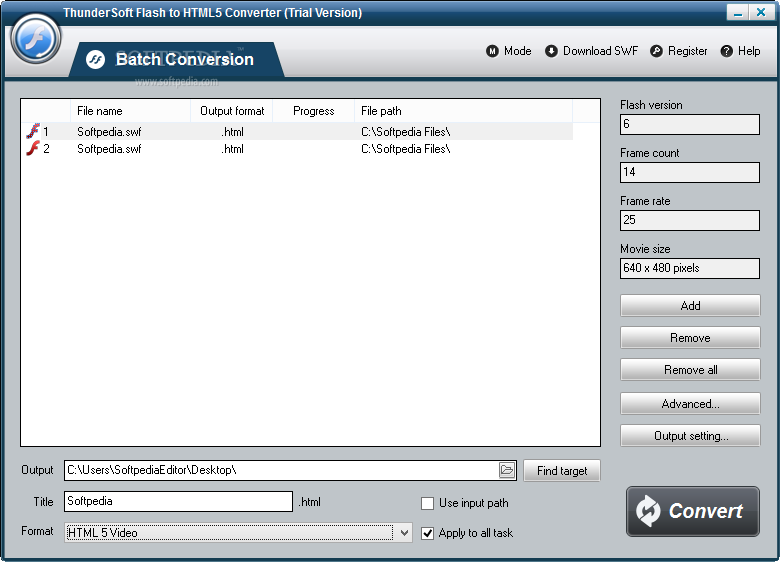Click the File name column header

pos(130,111)
